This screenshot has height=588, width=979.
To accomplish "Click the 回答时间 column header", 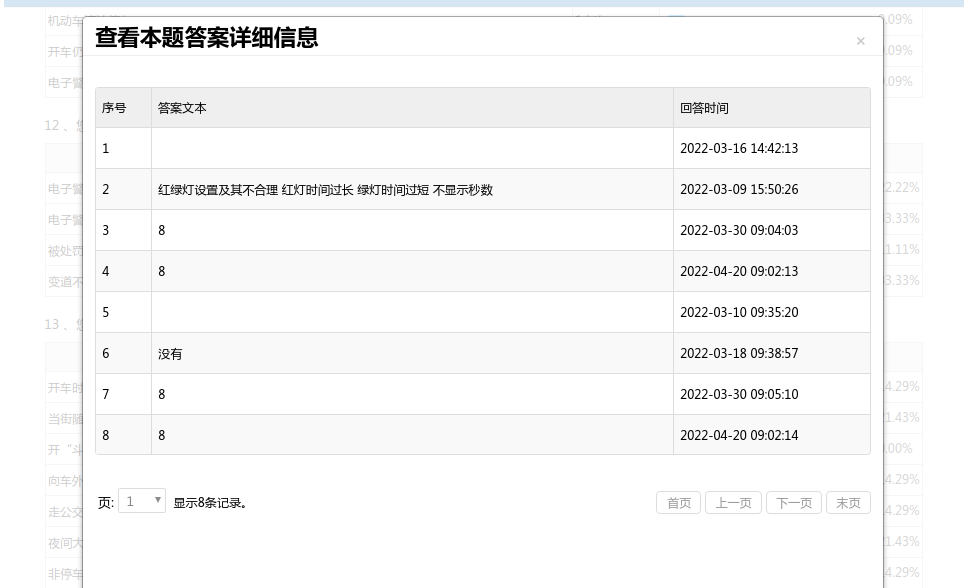I will [x=704, y=108].
